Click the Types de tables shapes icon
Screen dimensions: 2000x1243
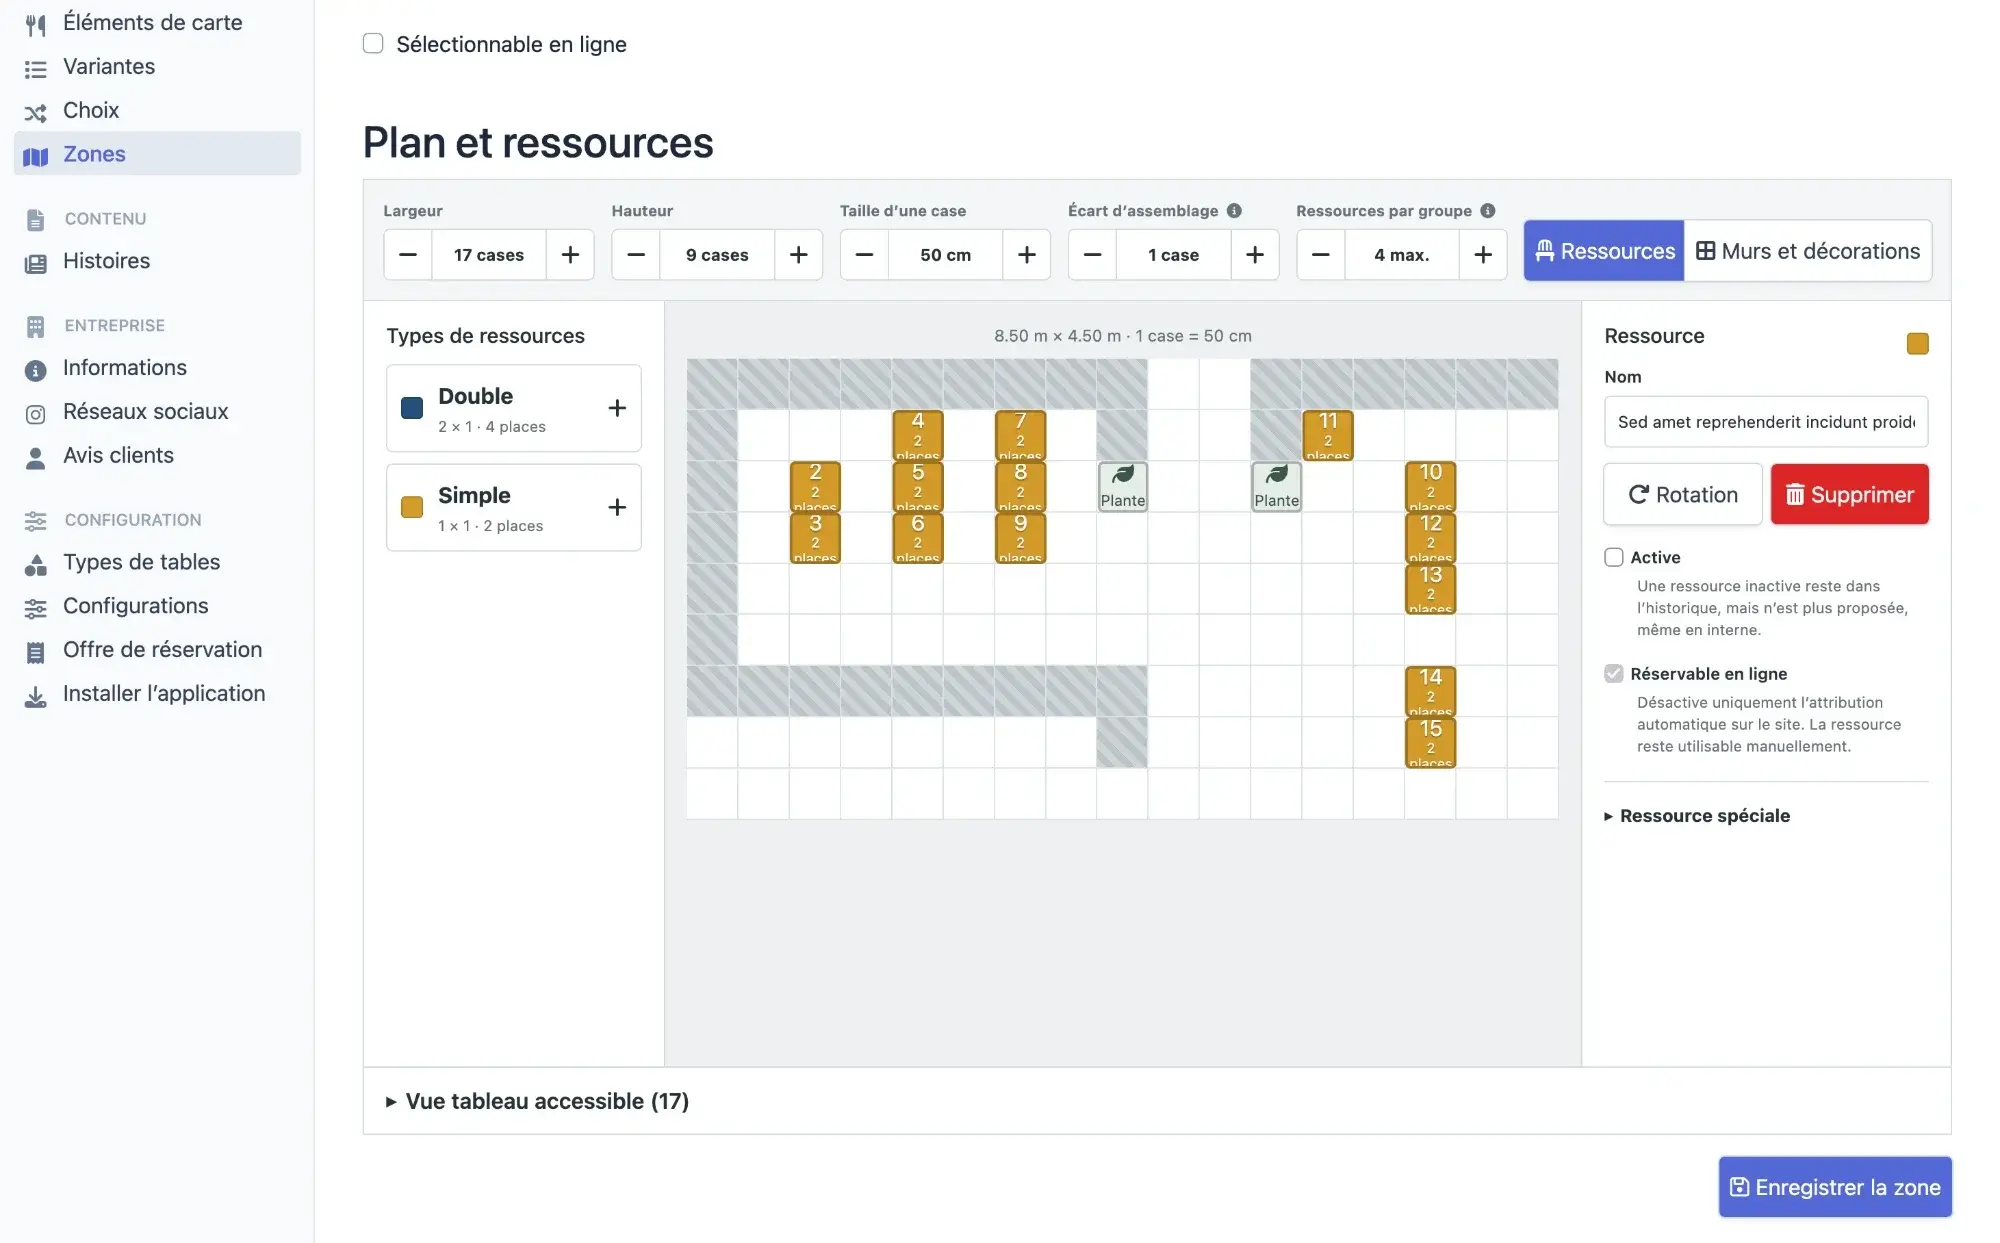pos(35,565)
